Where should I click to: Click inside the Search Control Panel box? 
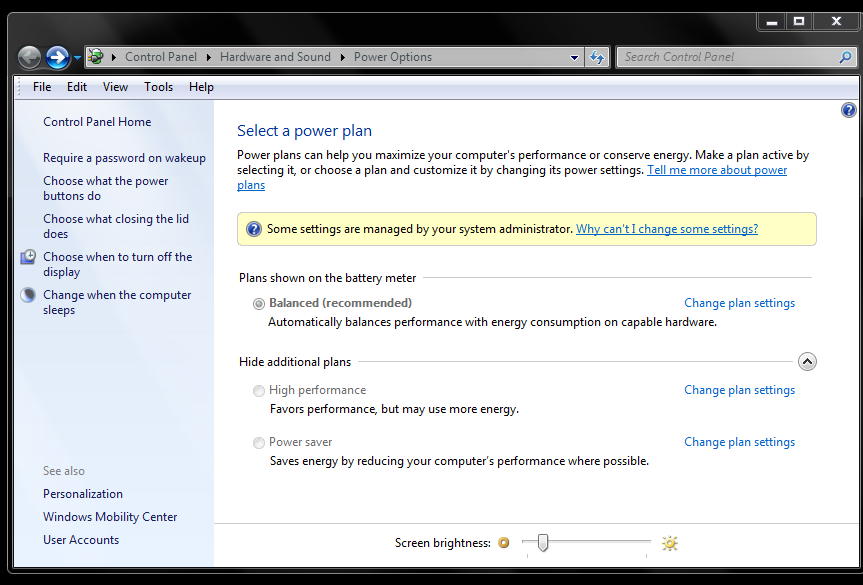[x=730, y=57]
